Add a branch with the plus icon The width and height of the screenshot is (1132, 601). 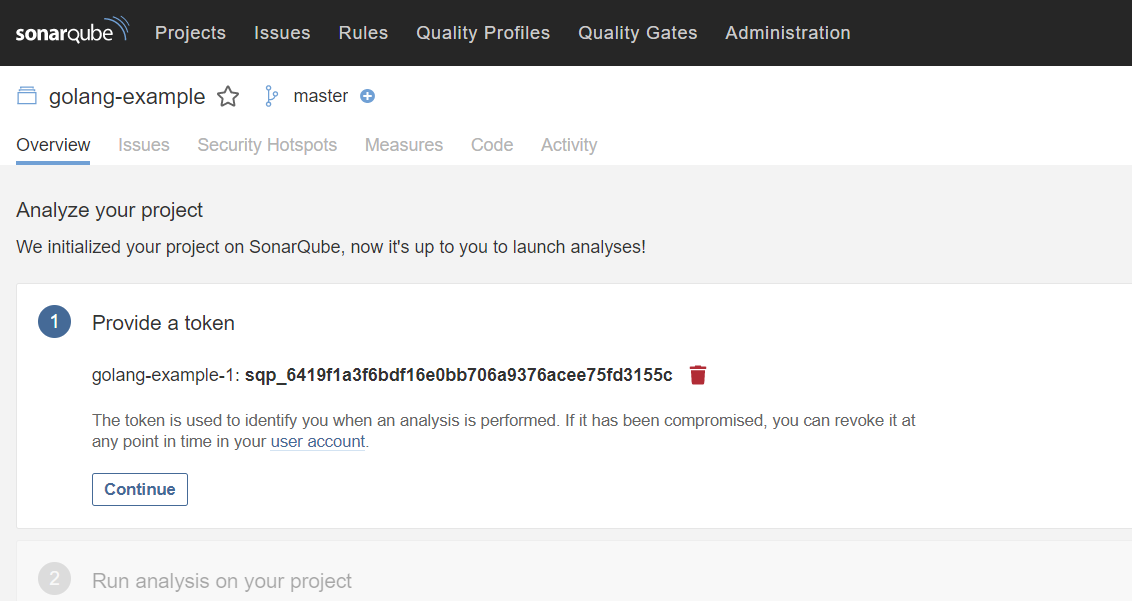[x=367, y=96]
